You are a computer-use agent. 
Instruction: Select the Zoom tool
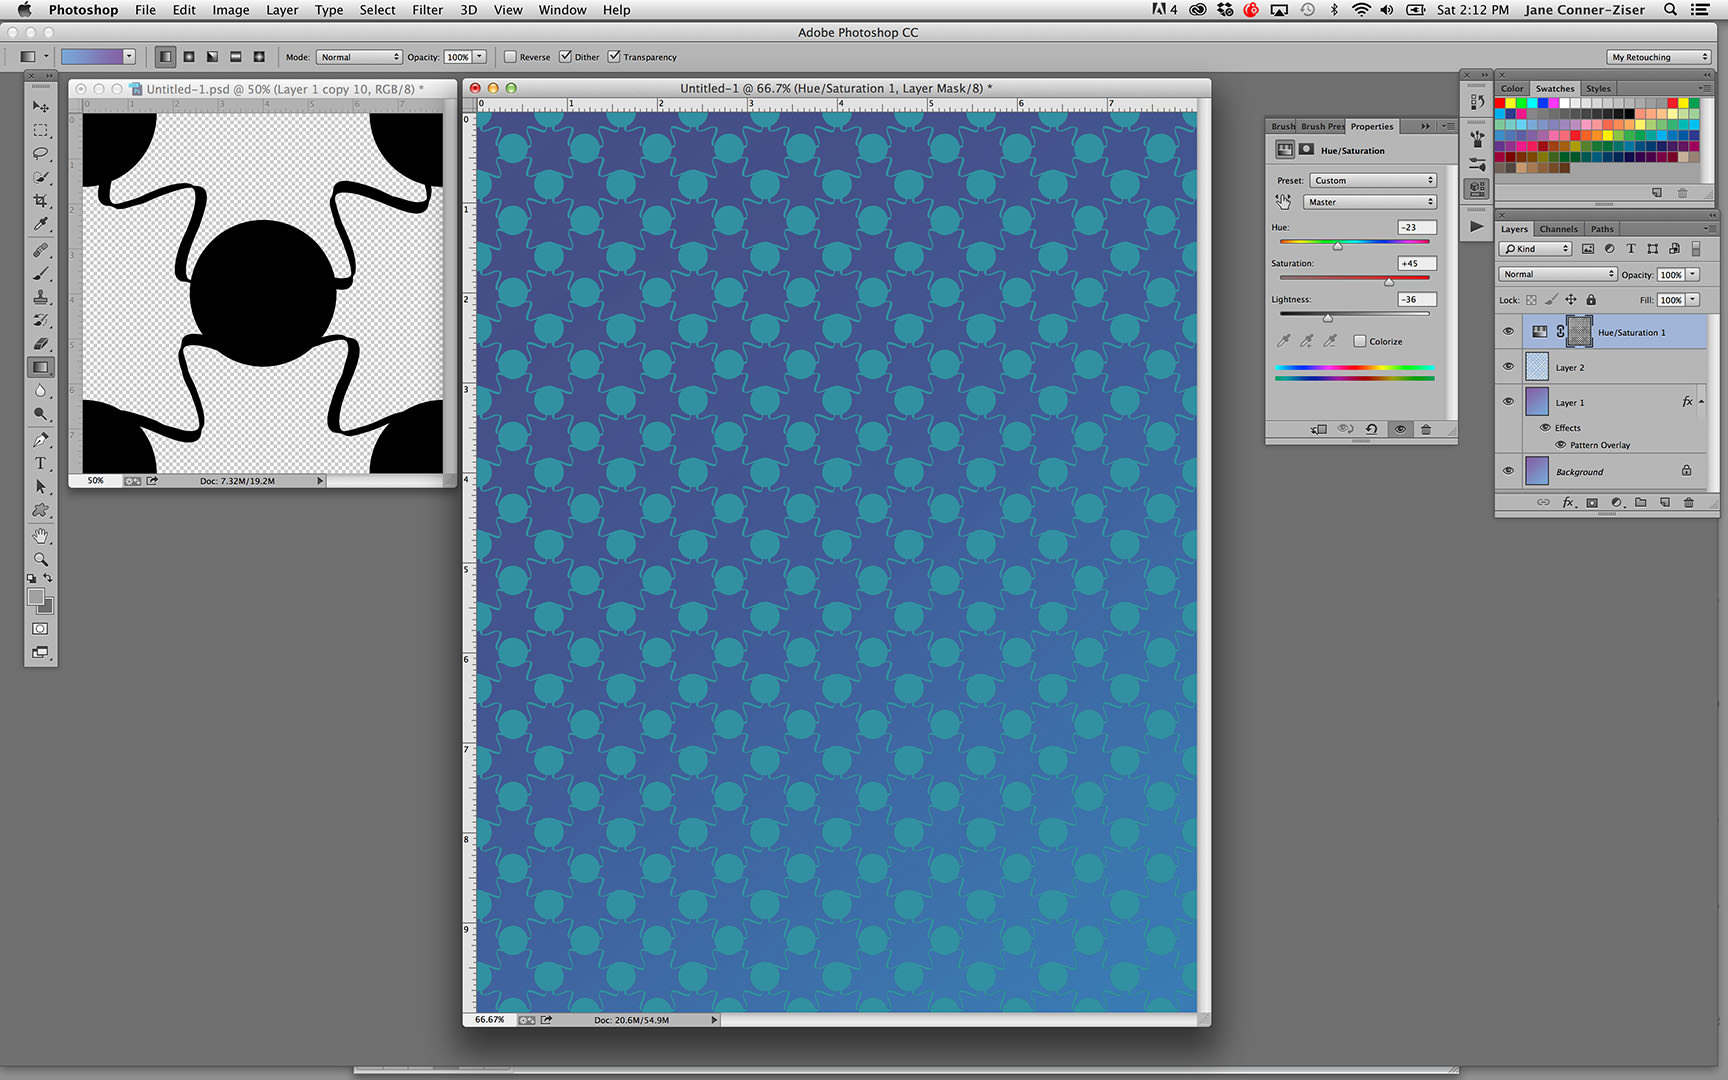40,560
